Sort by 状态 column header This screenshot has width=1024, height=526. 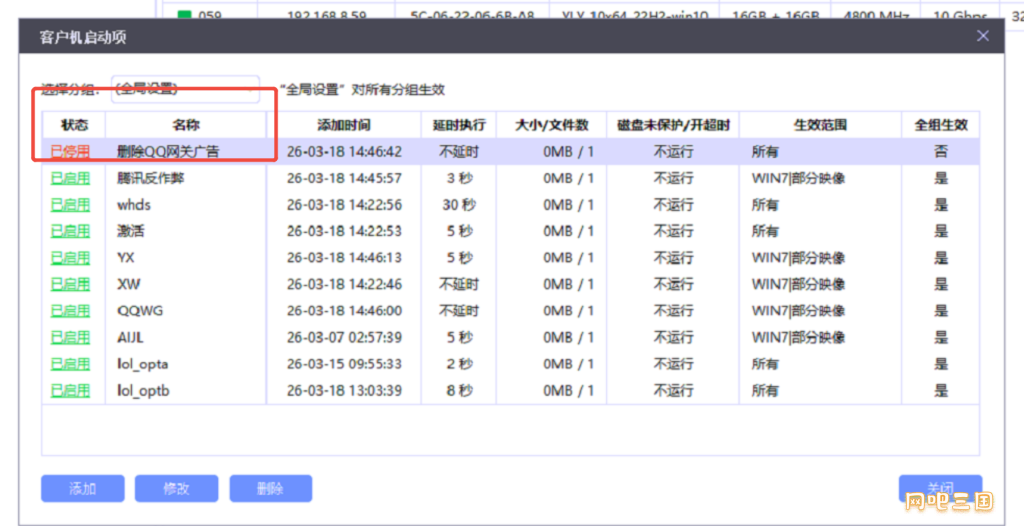coord(74,125)
